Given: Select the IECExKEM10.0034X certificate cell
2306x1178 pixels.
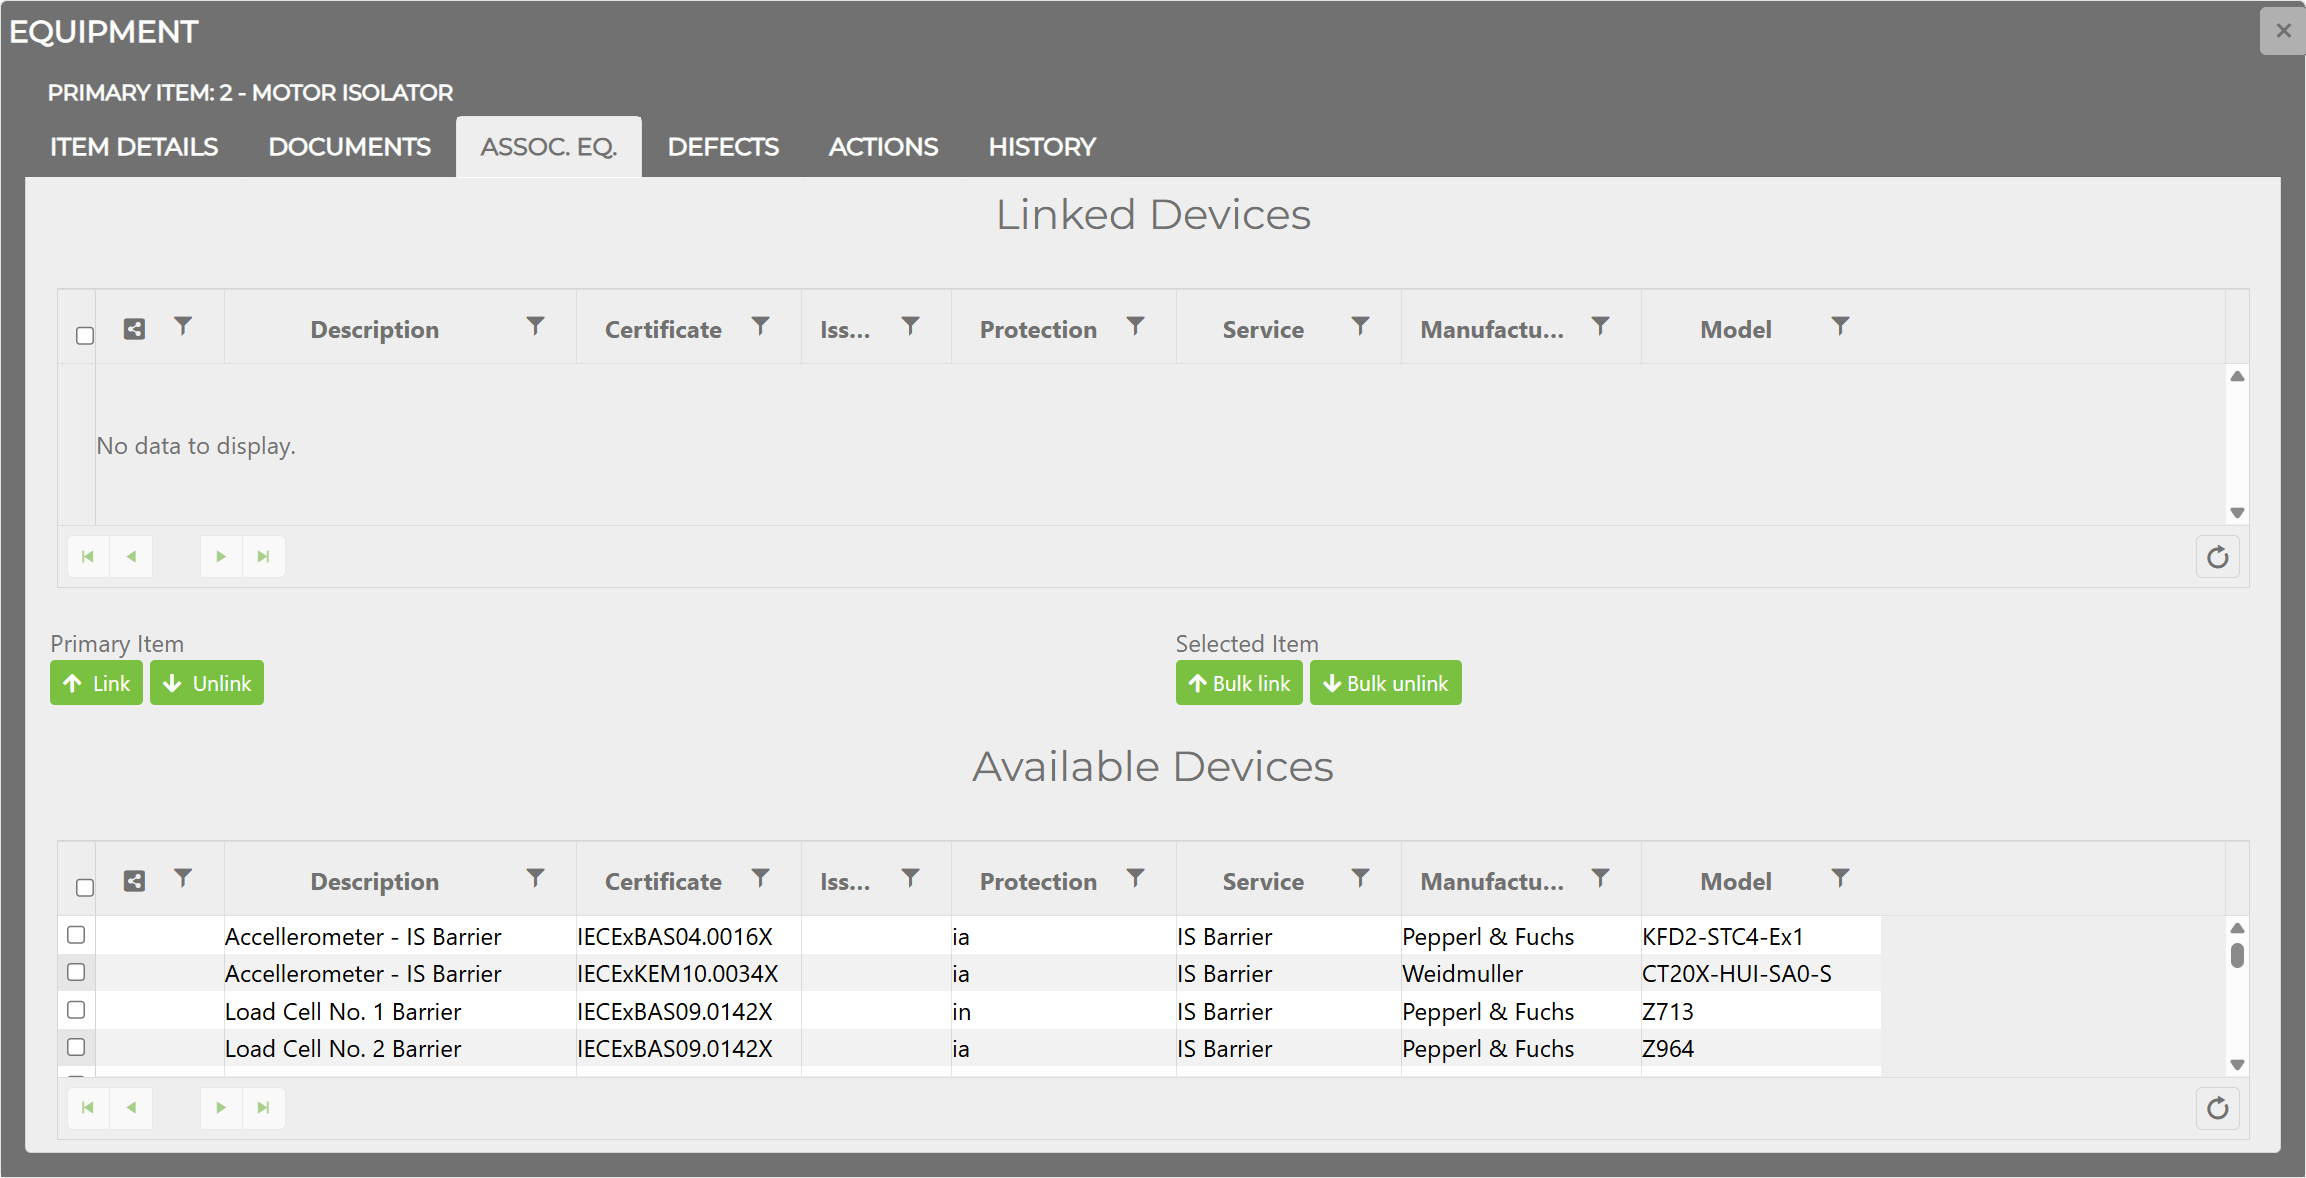Looking at the screenshot, I should pyautogui.click(x=688, y=974).
